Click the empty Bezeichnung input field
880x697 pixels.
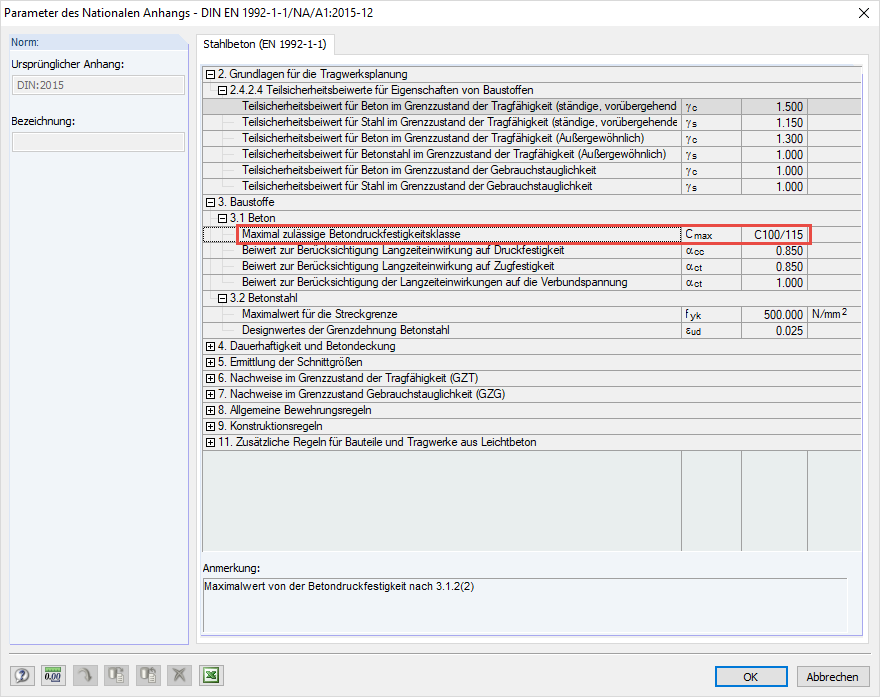98,142
